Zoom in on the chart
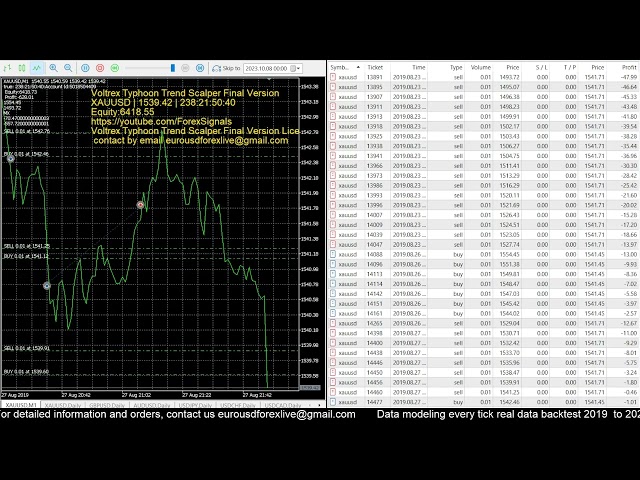The width and height of the screenshot is (640, 480). click(x=53, y=68)
